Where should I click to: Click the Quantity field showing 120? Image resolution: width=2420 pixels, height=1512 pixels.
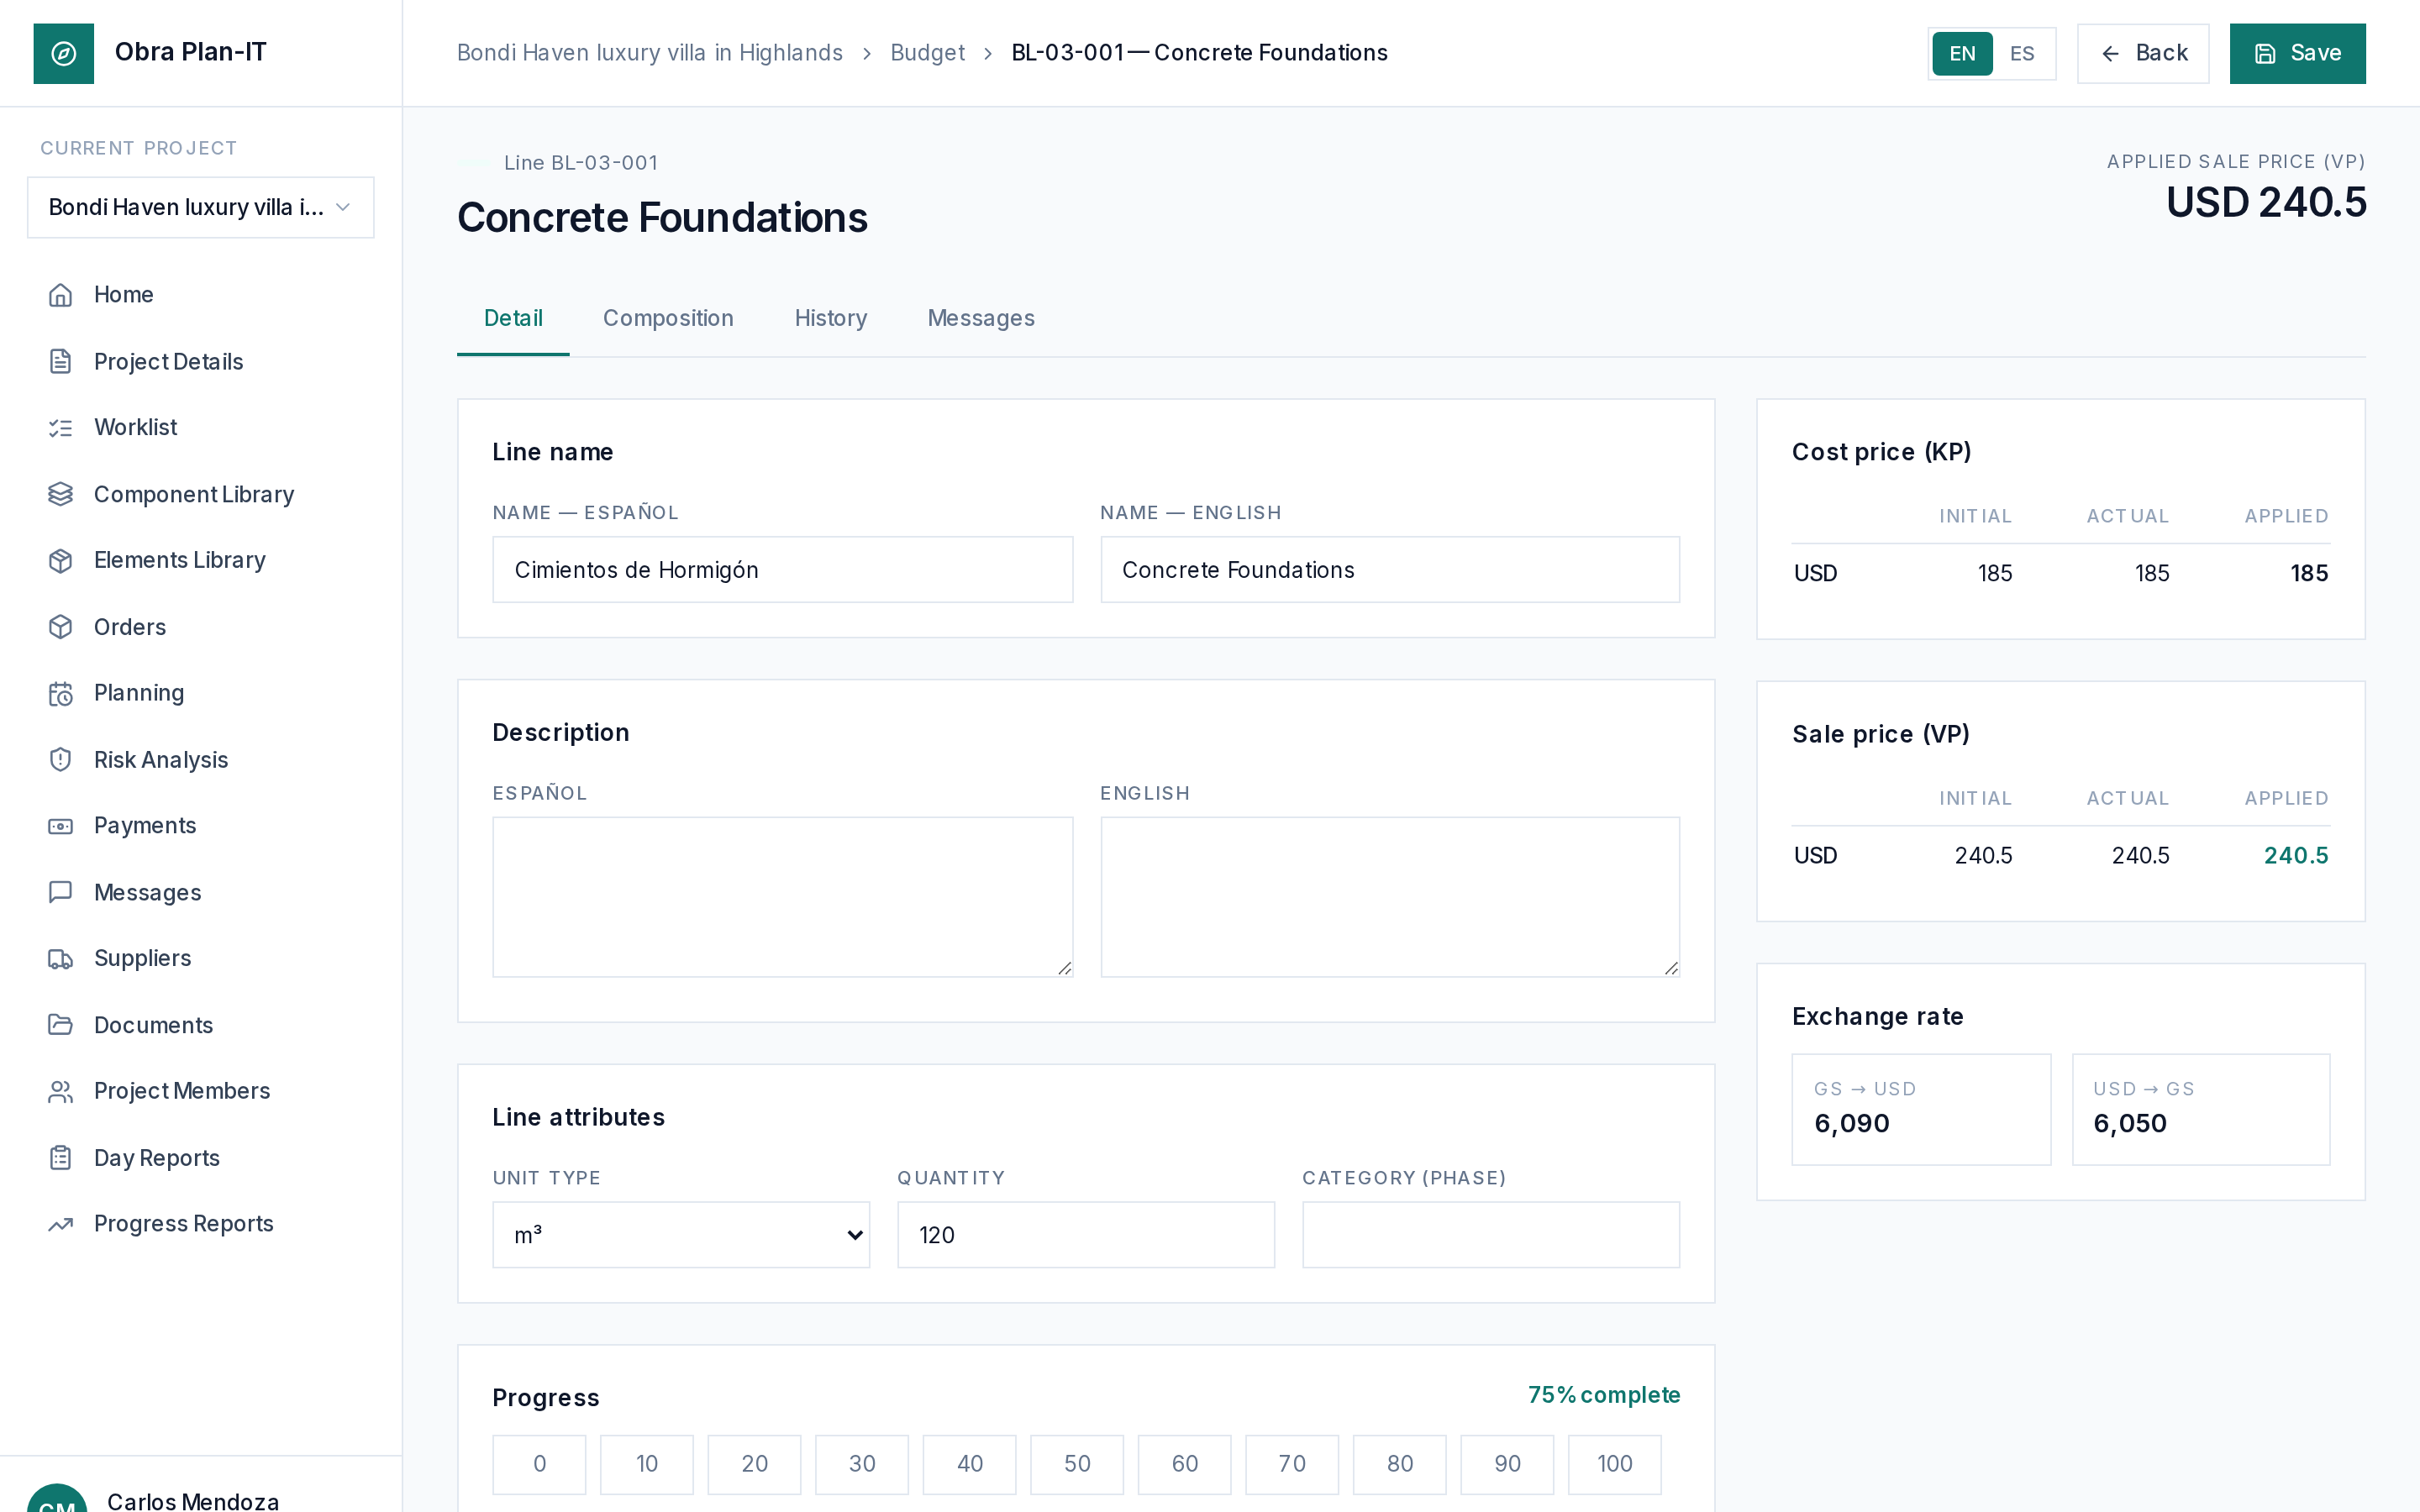click(x=1086, y=1235)
